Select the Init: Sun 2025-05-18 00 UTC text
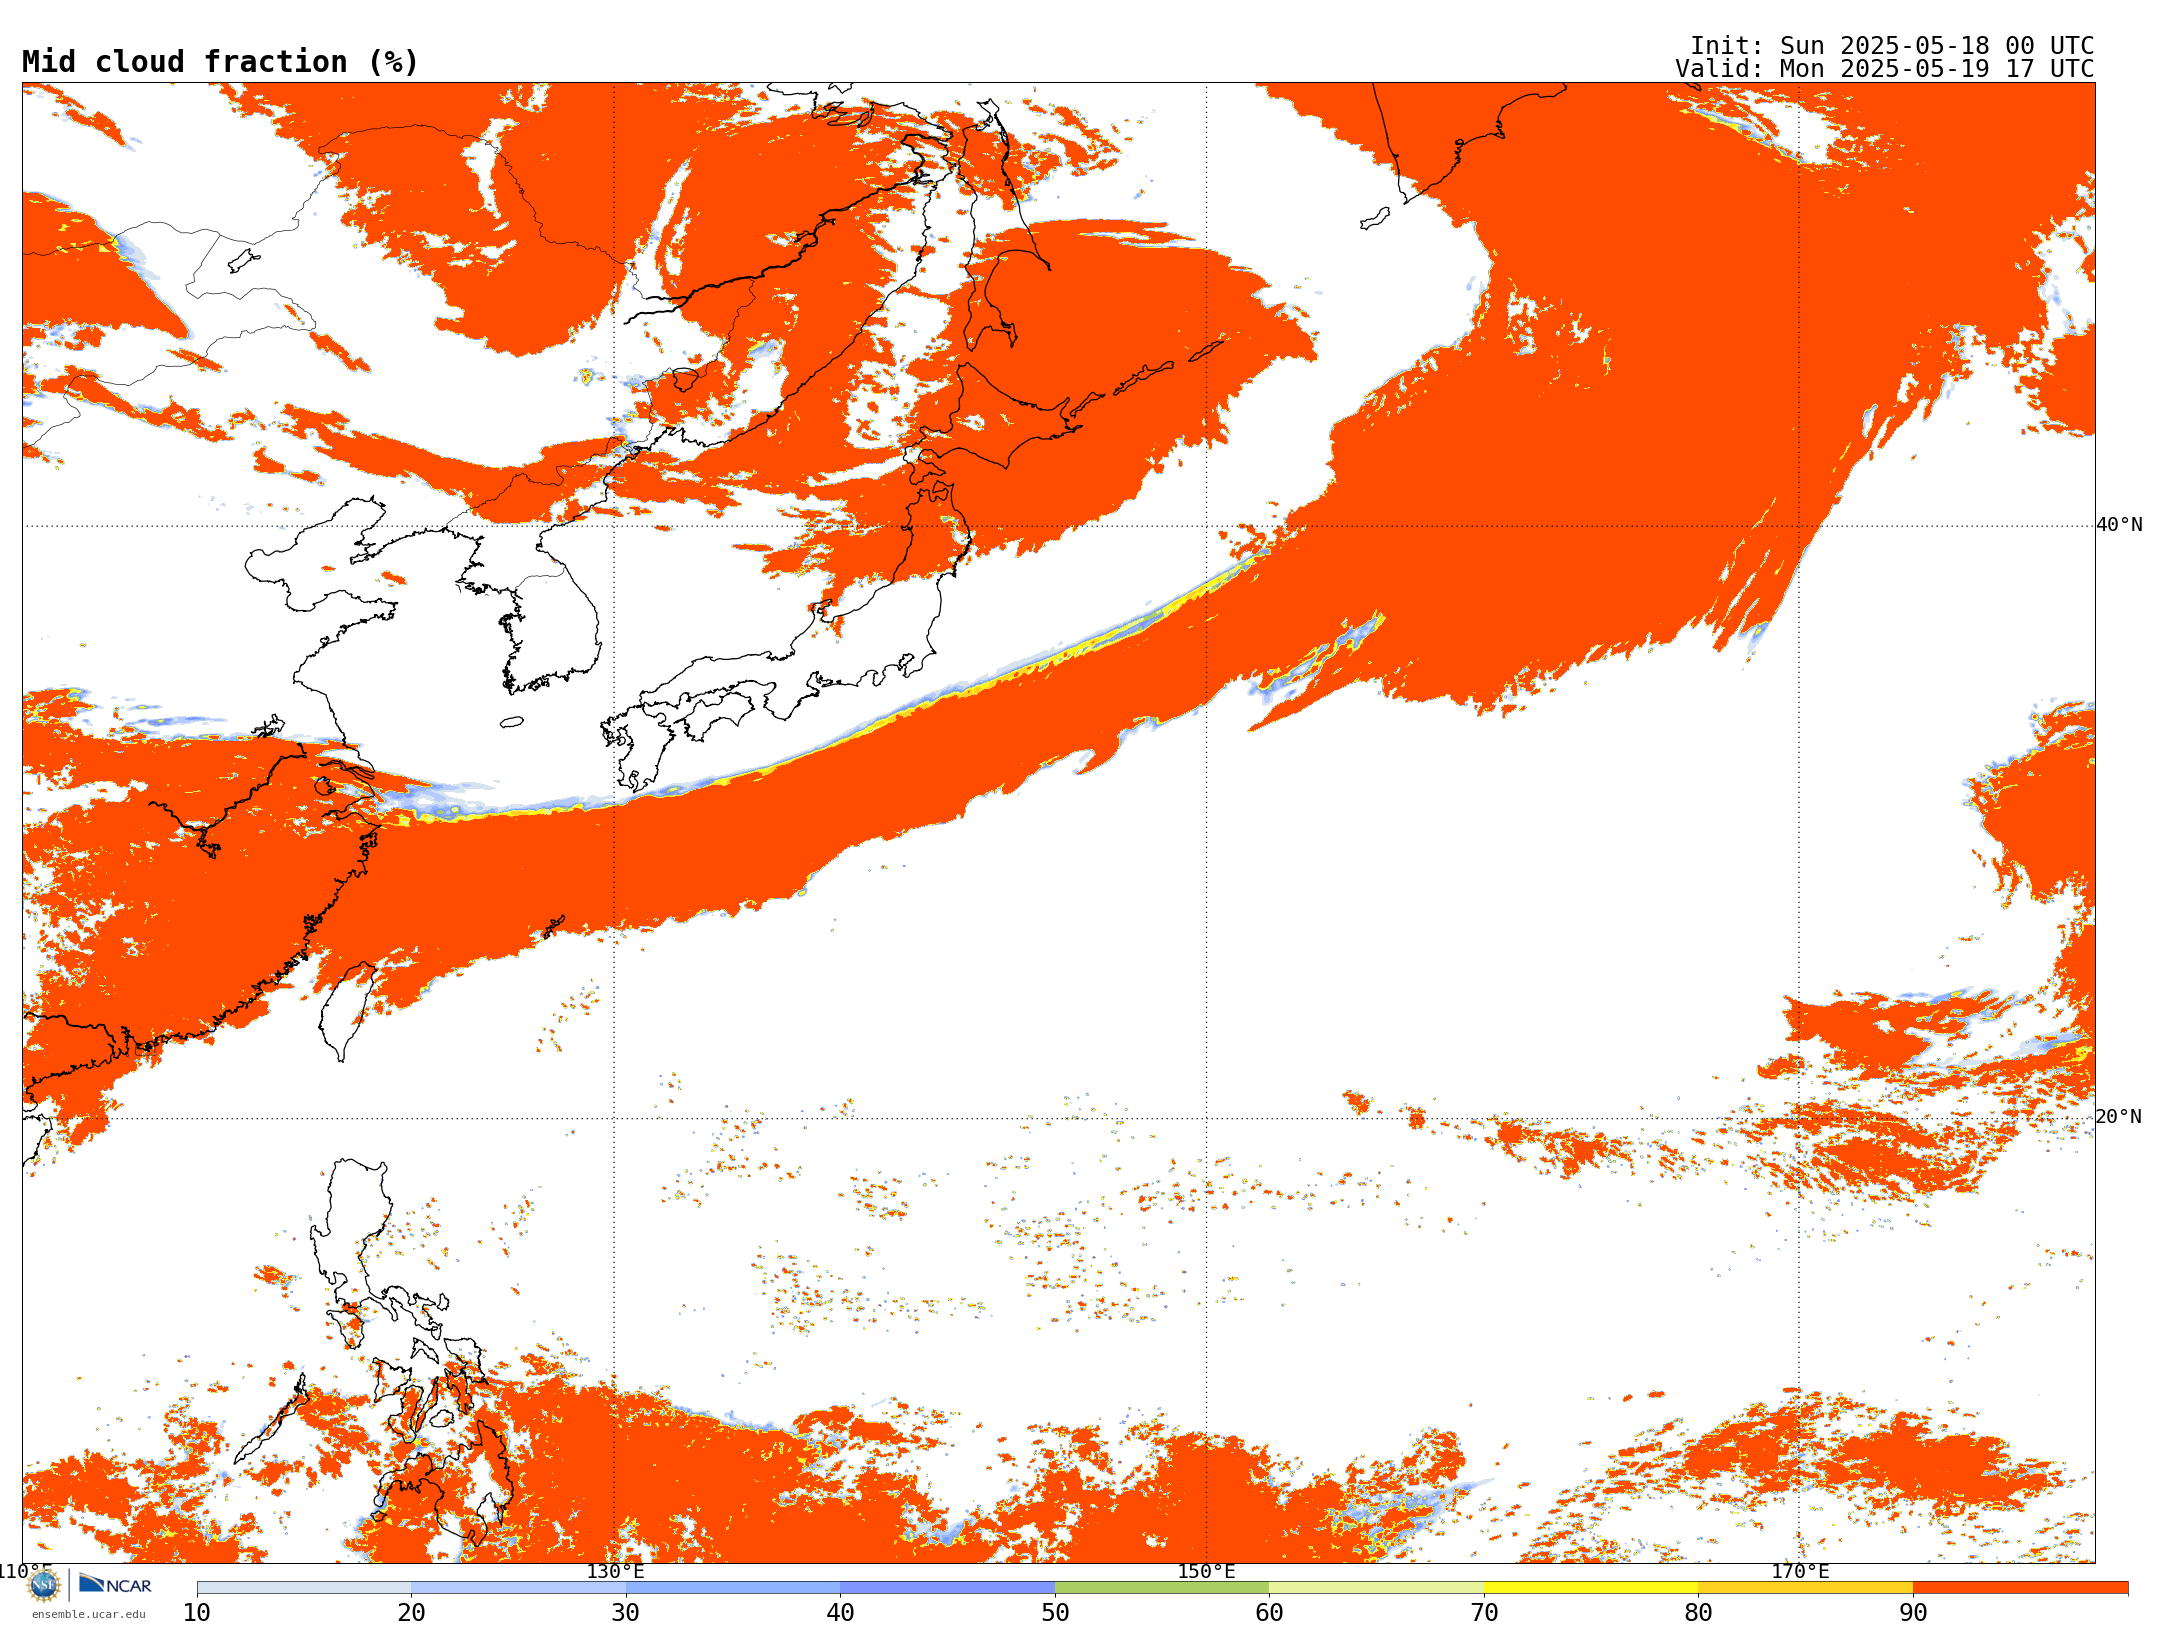 tap(1892, 46)
